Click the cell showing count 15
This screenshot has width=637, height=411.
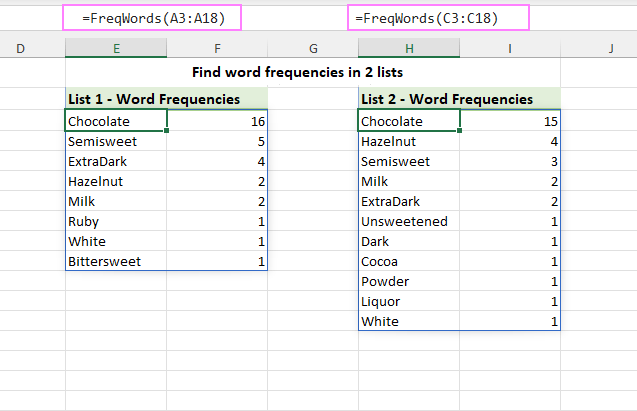[510, 121]
